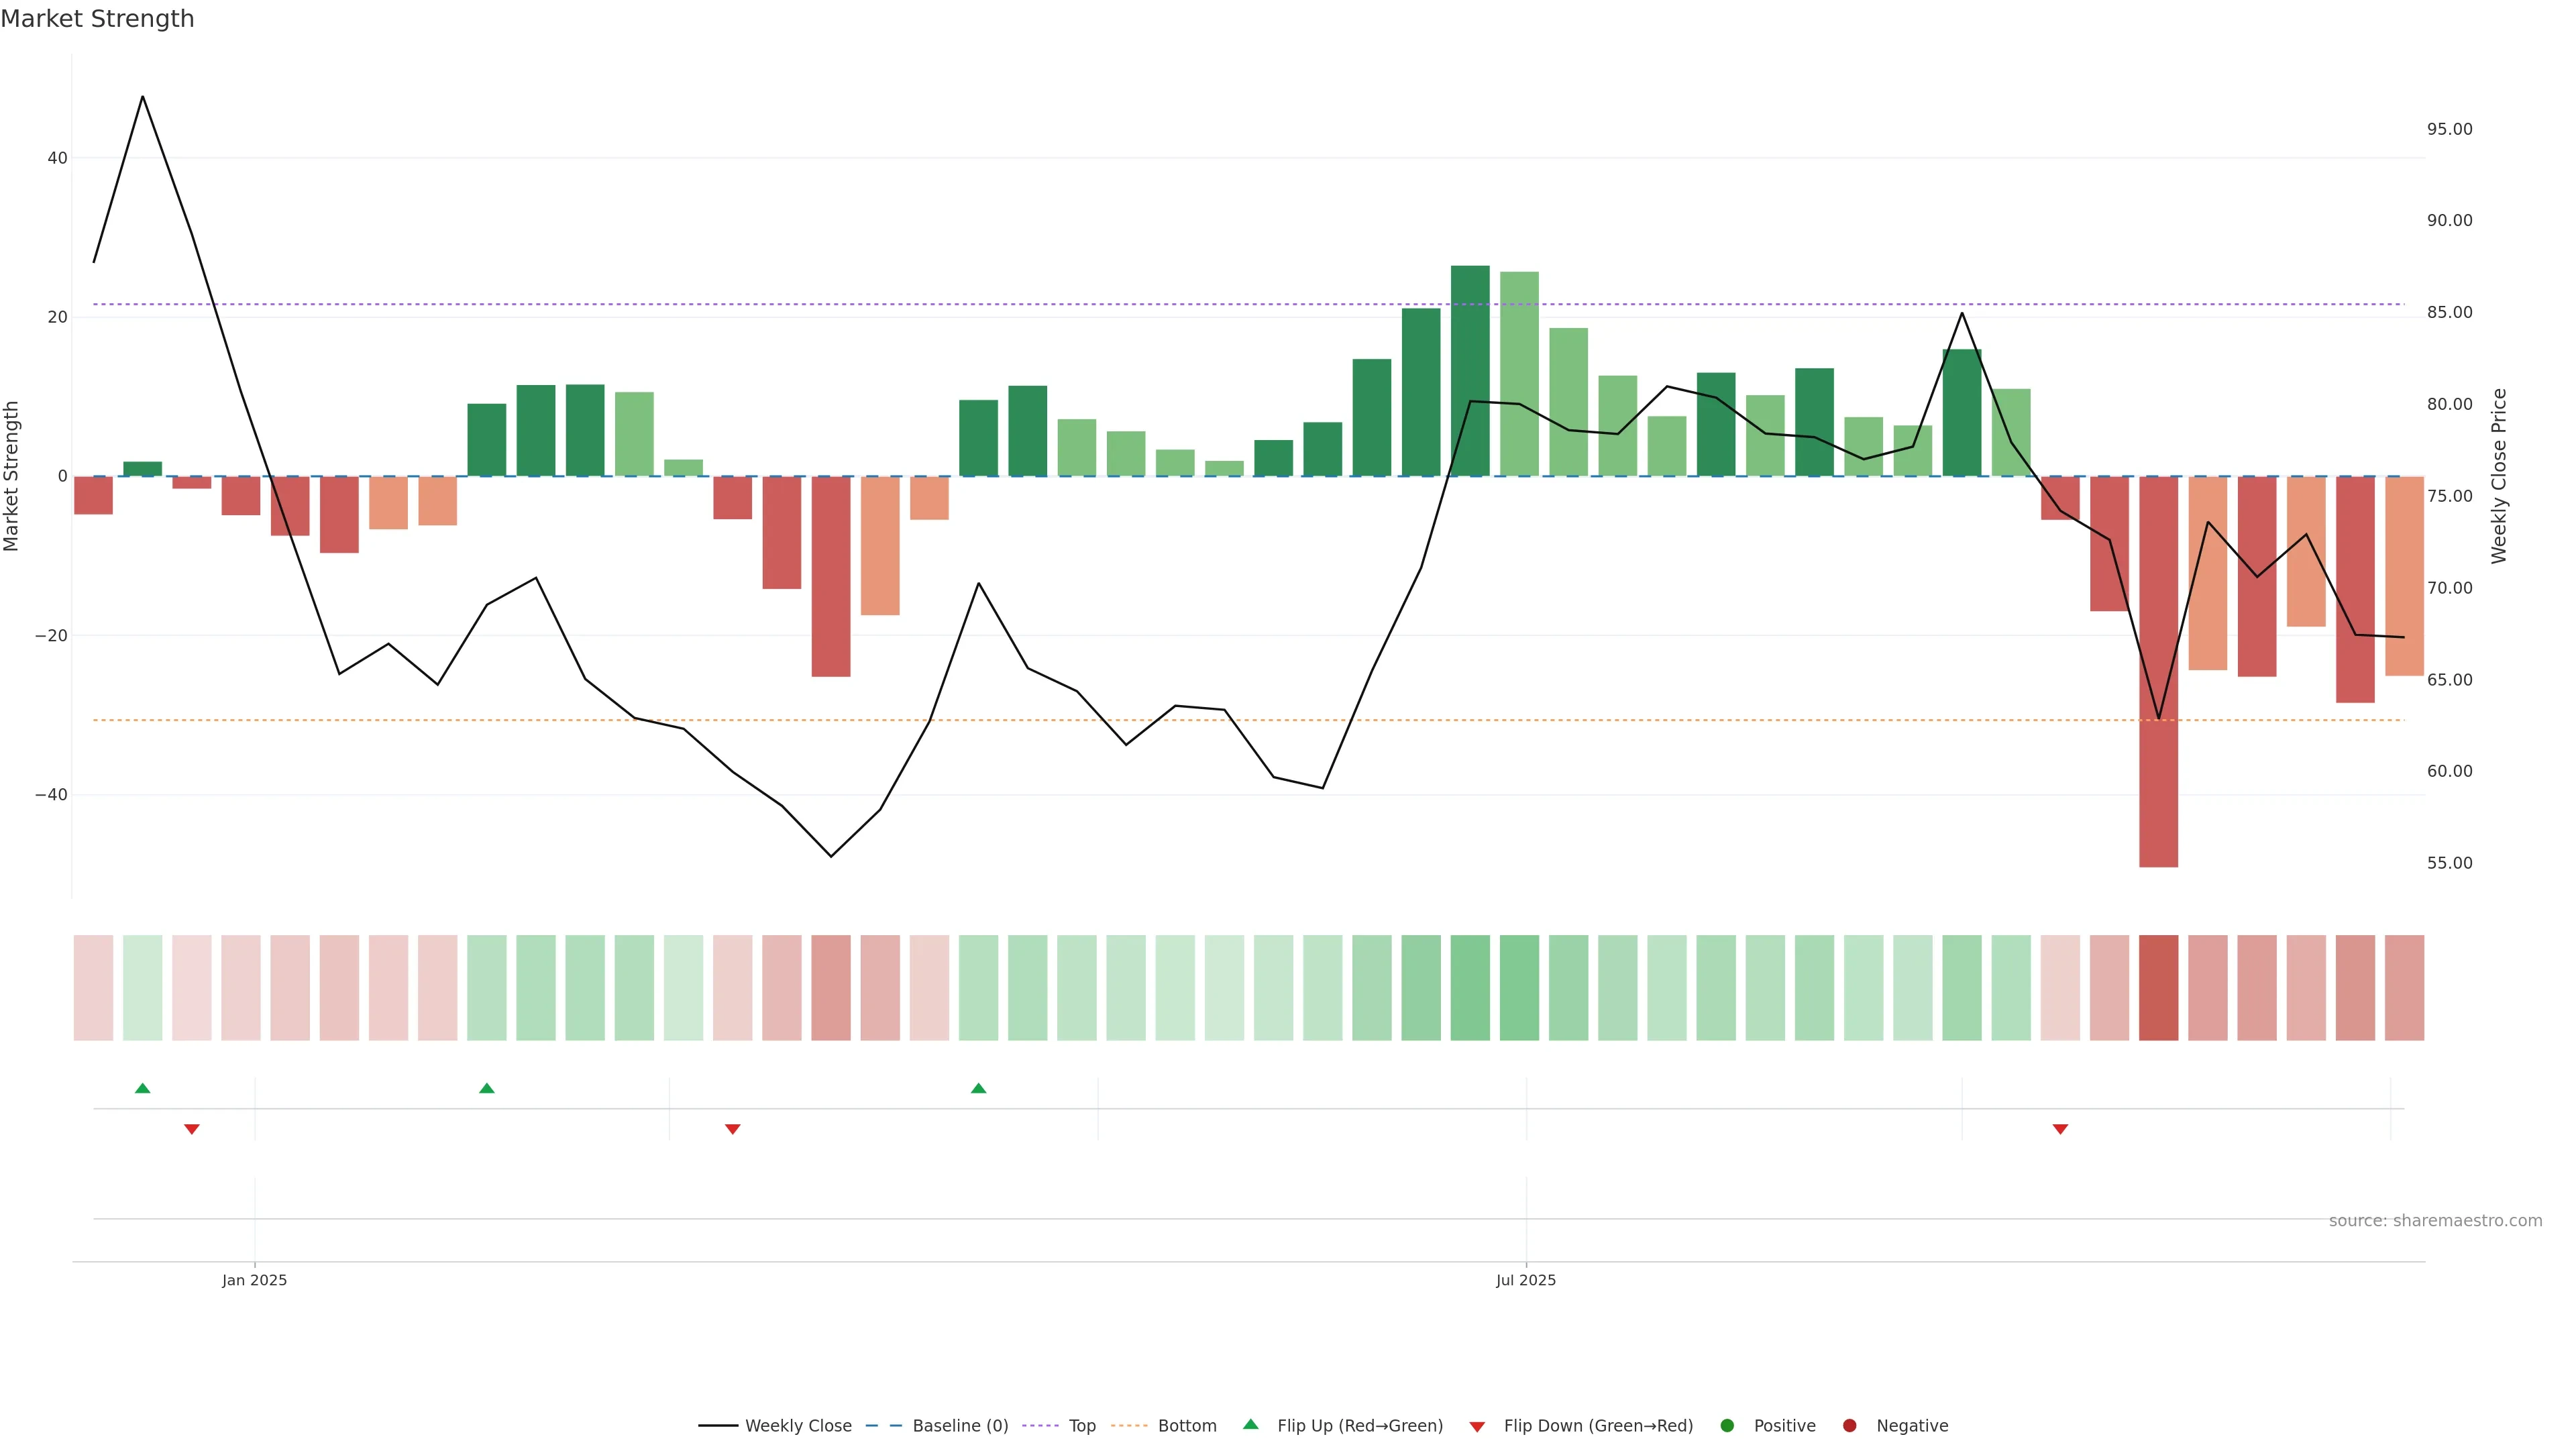
Task: Click the Flip Up triangle legend icon
Action: 1250,1424
